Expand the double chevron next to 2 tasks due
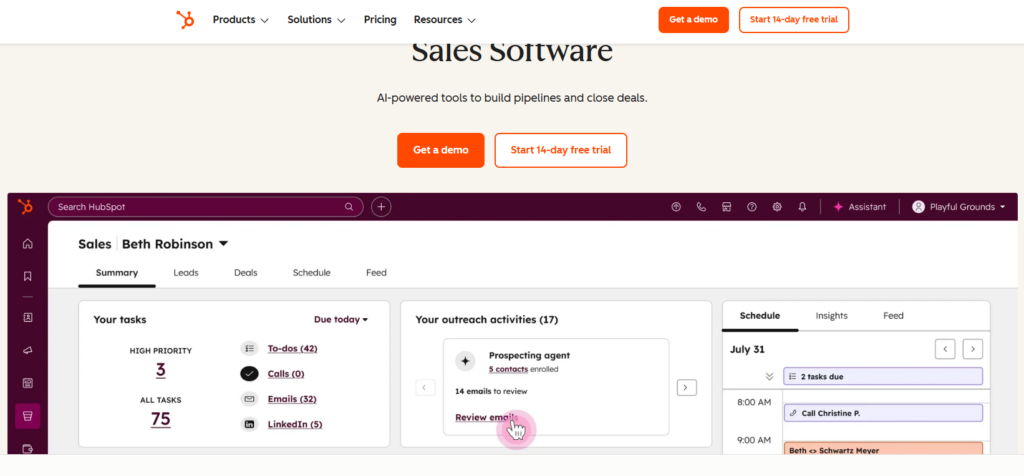 tap(769, 376)
